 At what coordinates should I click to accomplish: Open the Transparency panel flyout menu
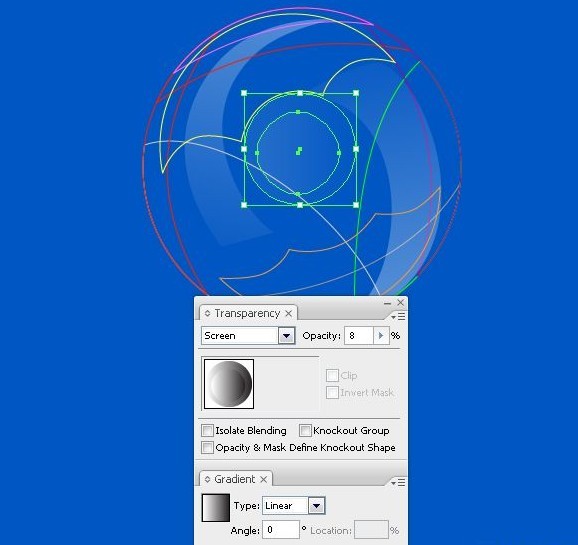click(x=398, y=316)
